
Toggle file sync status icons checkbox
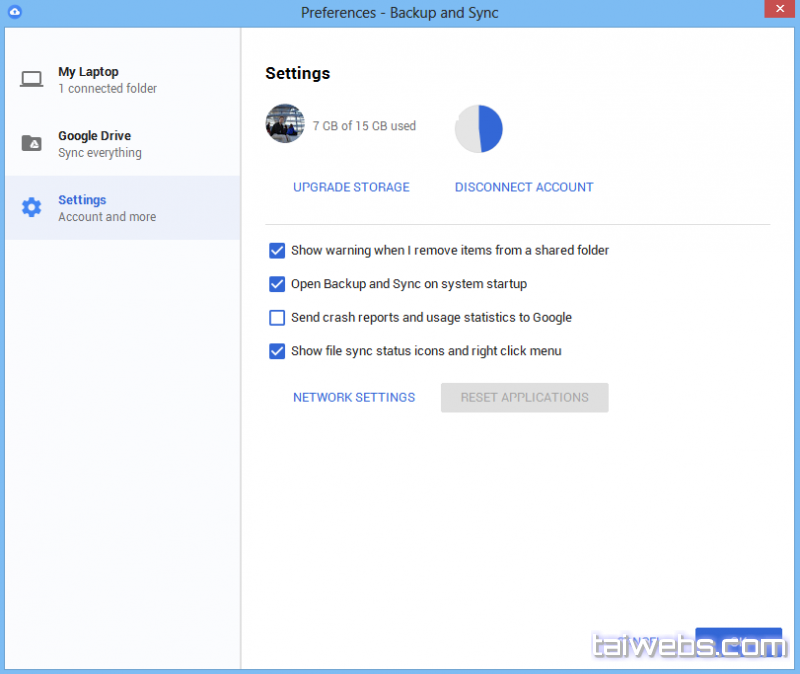(277, 351)
